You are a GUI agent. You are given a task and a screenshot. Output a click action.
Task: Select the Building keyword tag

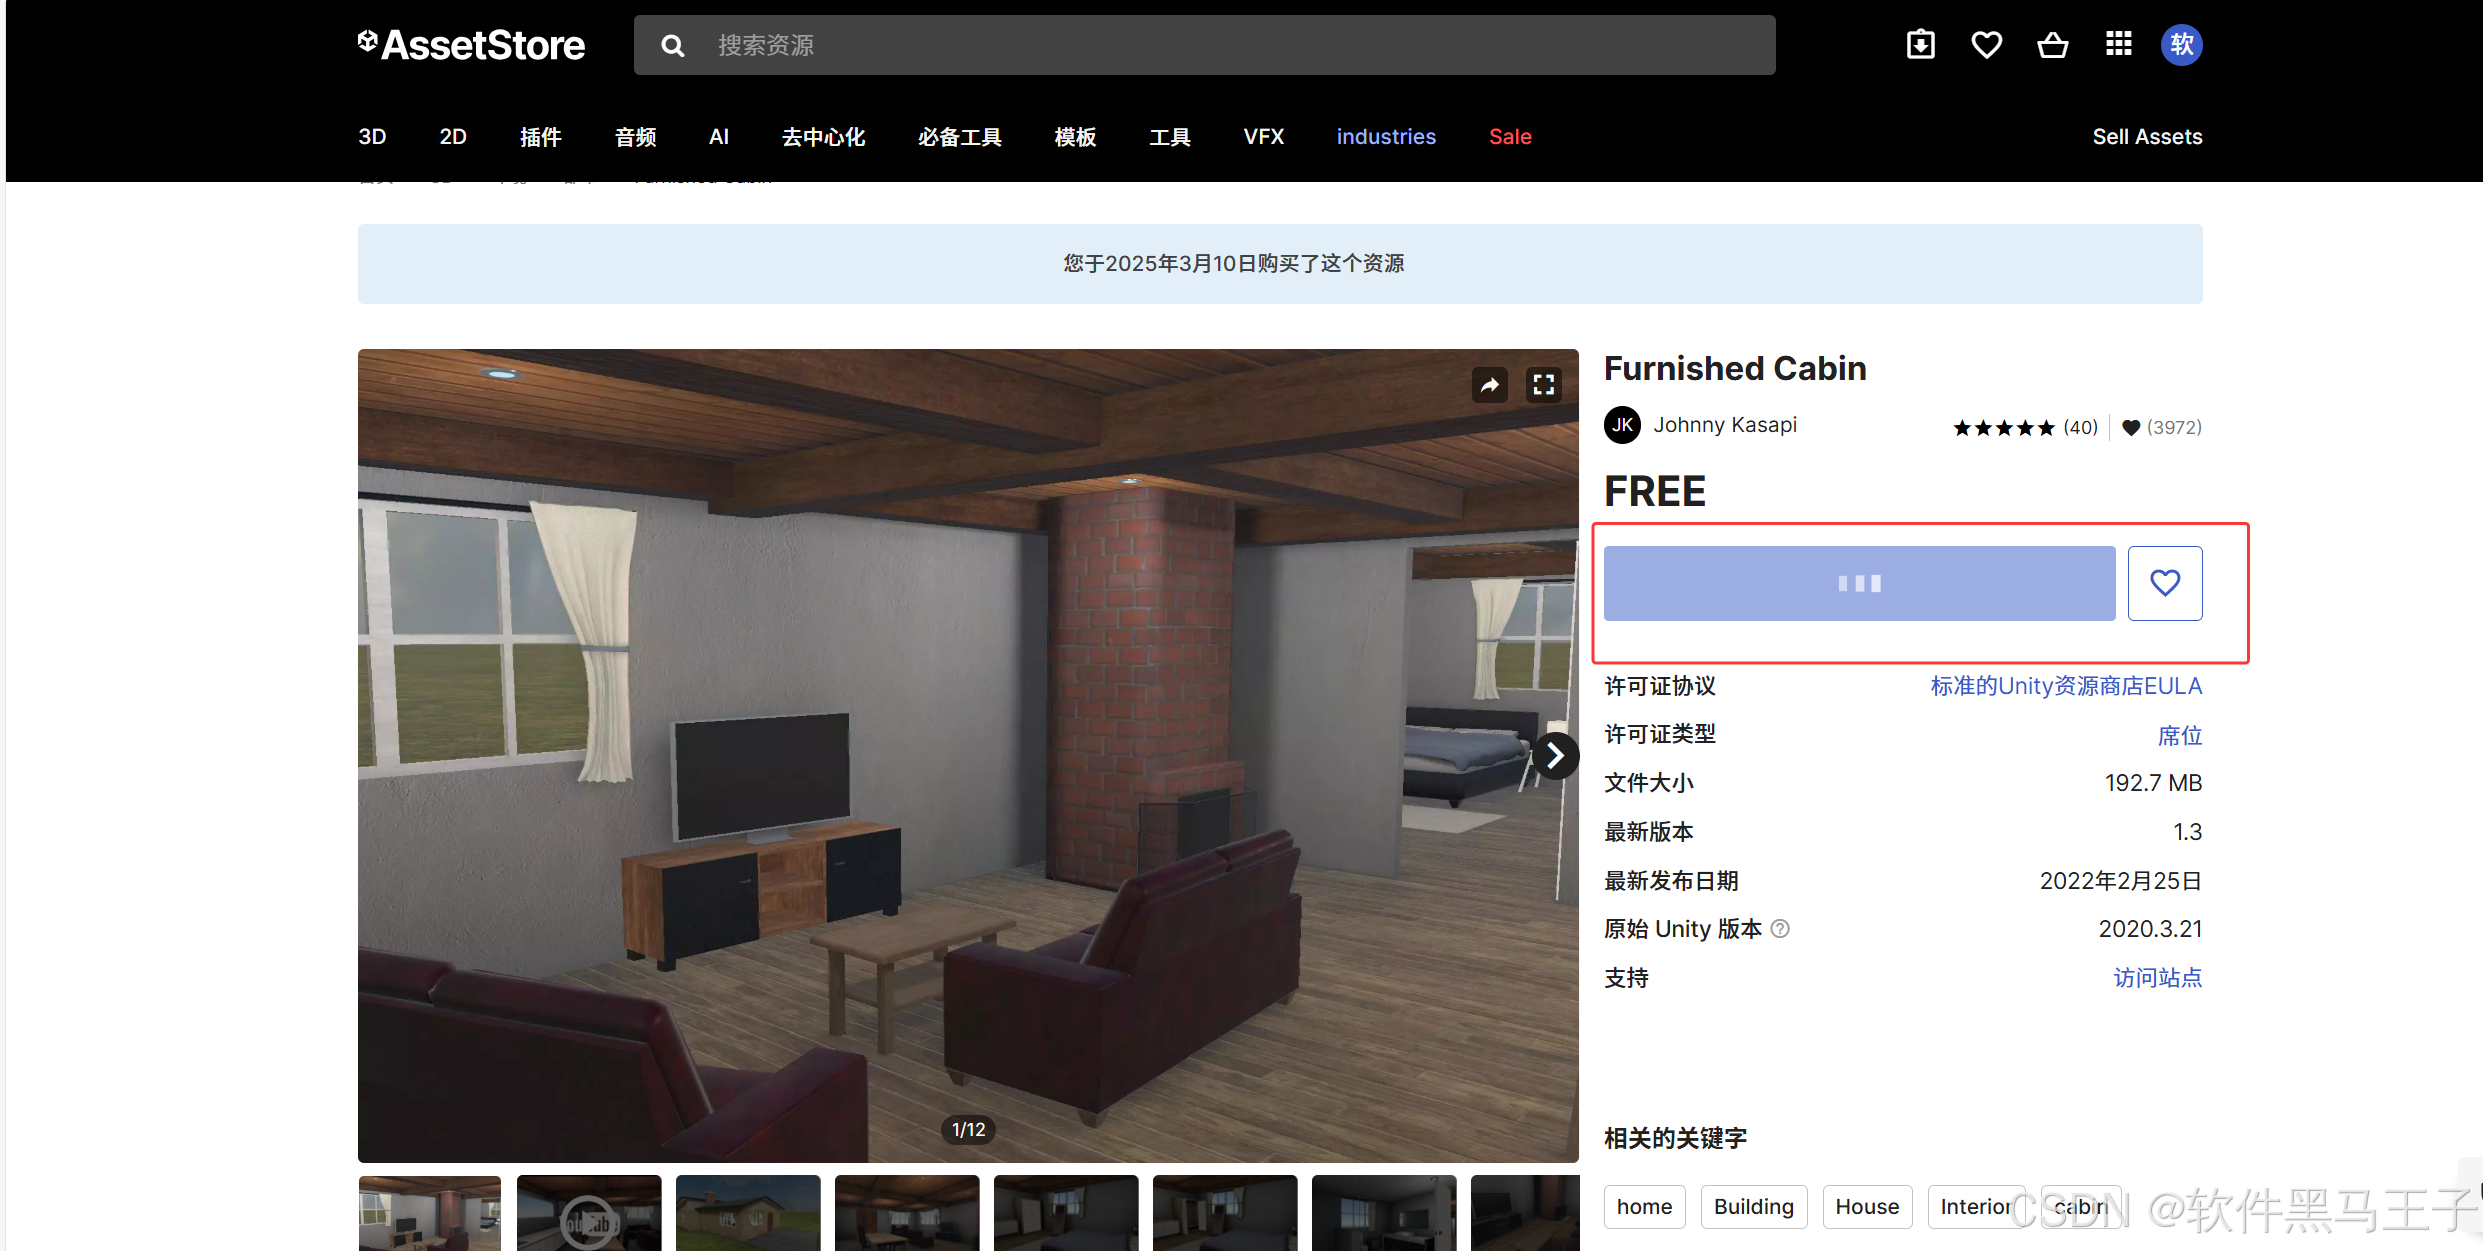coord(1753,1207)
